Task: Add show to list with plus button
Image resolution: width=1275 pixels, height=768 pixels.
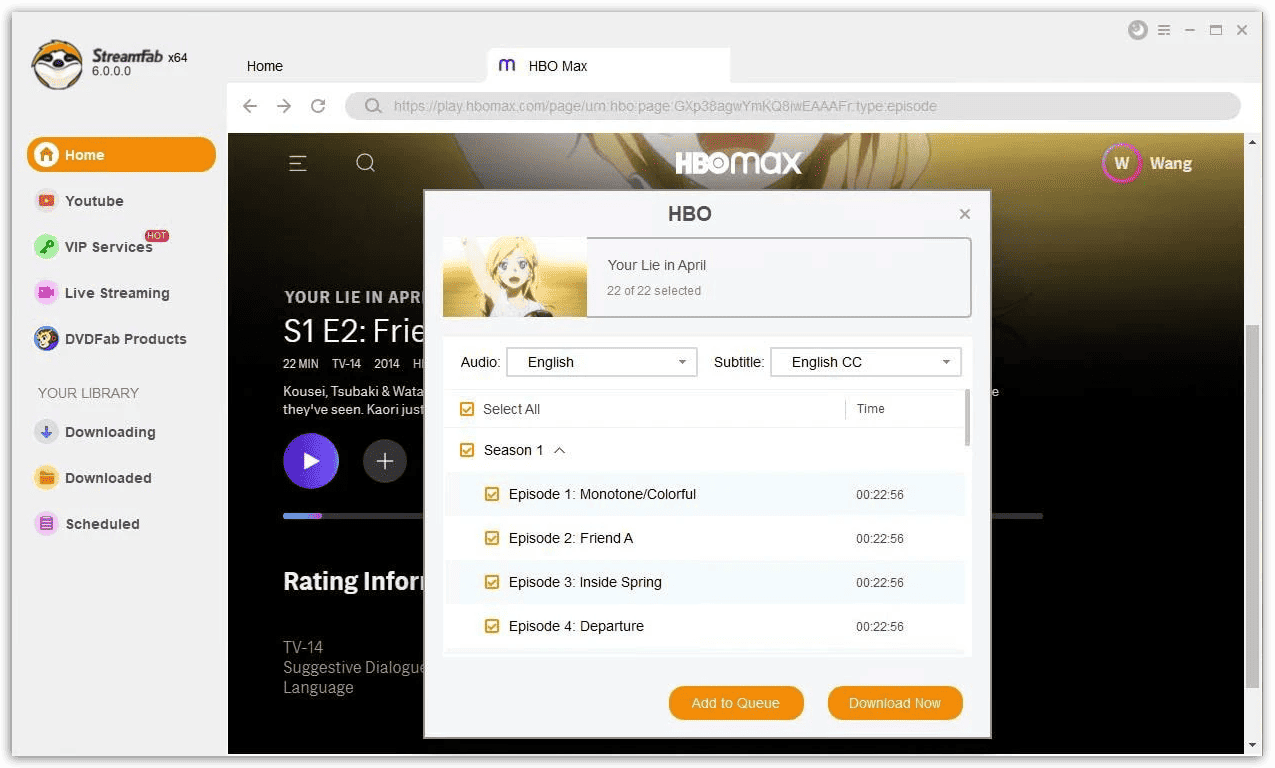Action: tap(385, 461)
